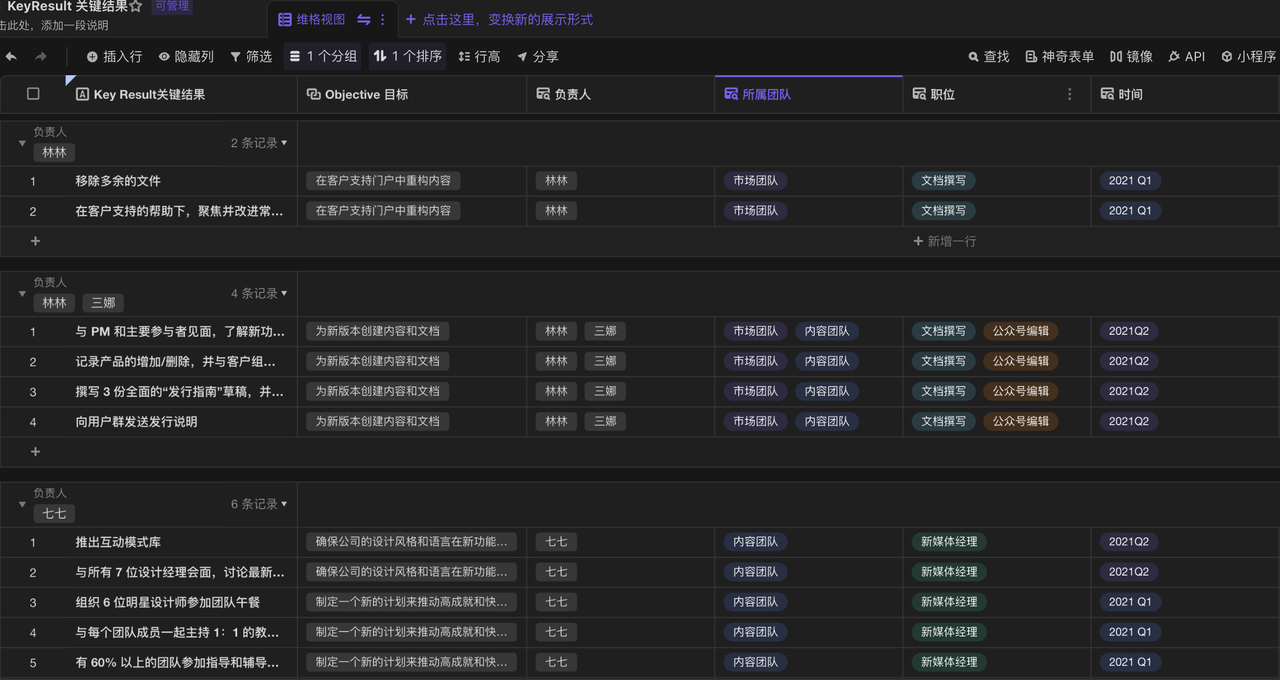Viewport: 1280px width, 680px height.
Task: Click the undo arrow icon
Action: tap(11, 57)
